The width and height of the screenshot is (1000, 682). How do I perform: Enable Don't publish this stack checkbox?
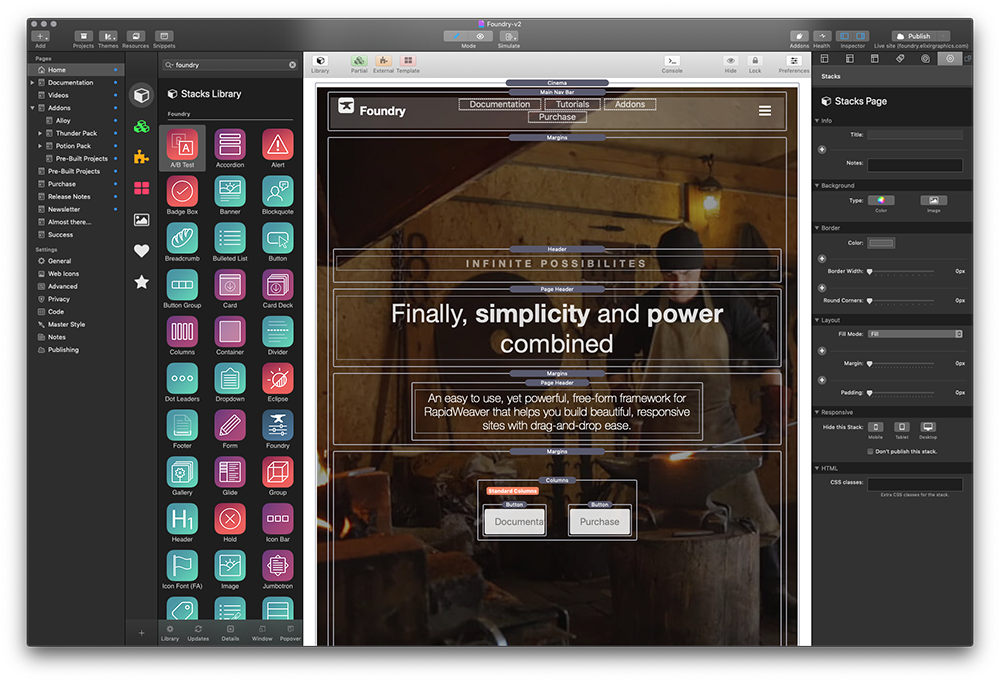tap(871, 452)
